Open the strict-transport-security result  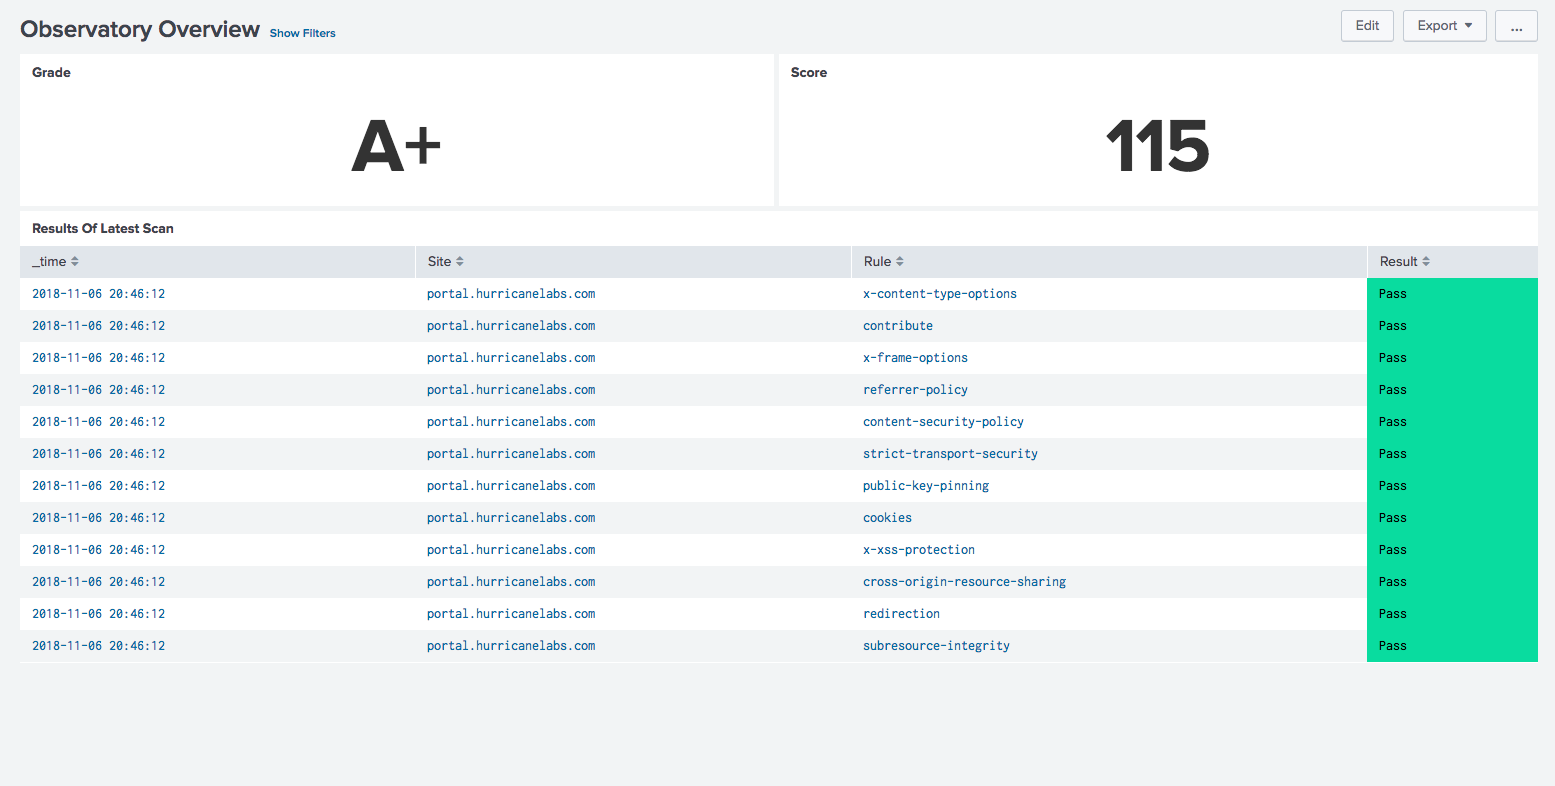(x=950, y=453)
